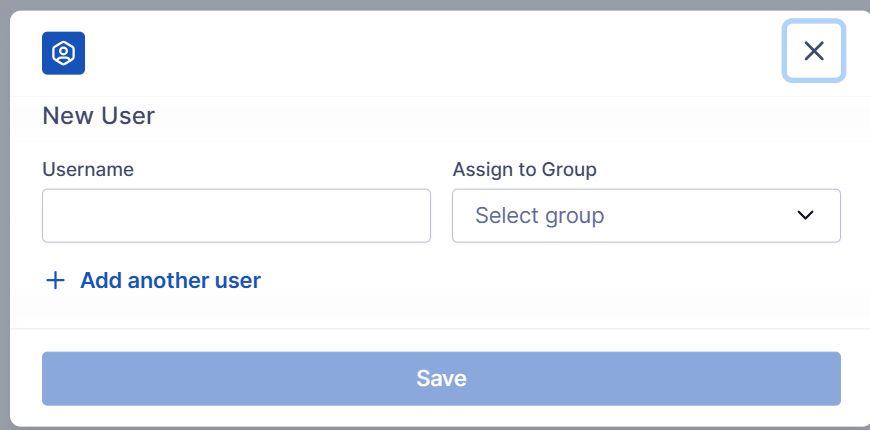Close the New User dialog
870x430 pixels.
click(x=814, y=51)
